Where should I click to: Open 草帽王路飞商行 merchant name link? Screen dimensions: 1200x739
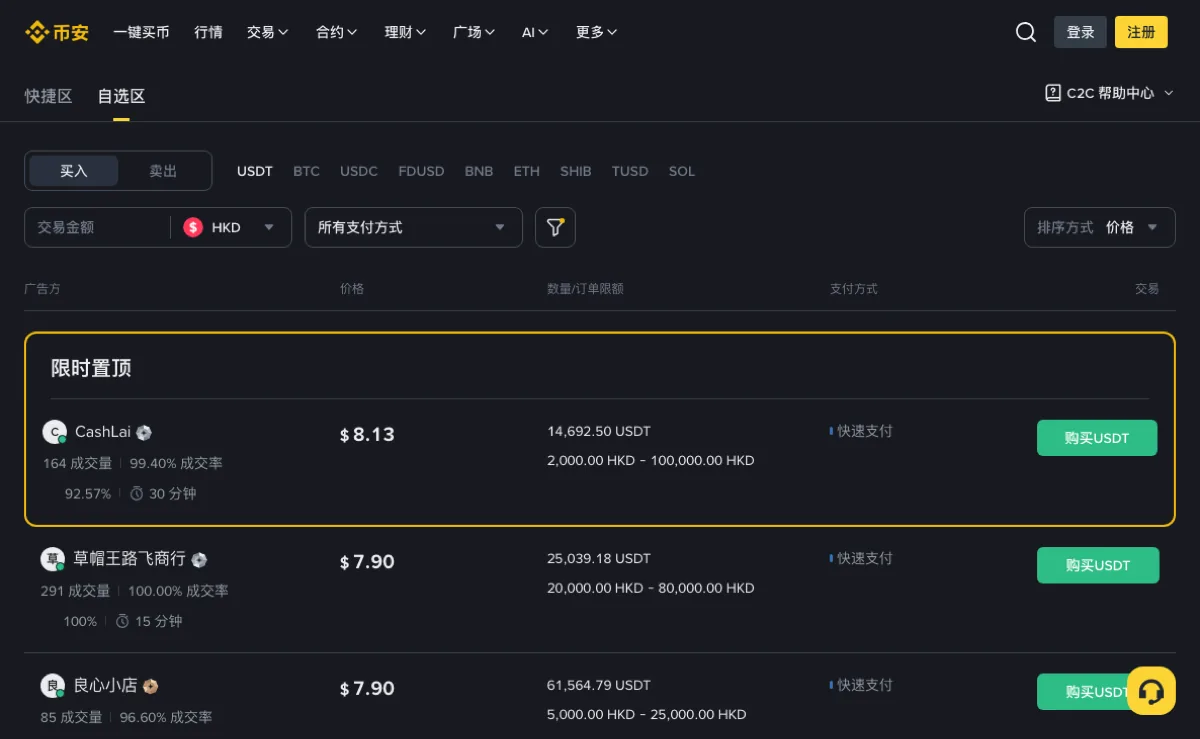coord(129,559)
